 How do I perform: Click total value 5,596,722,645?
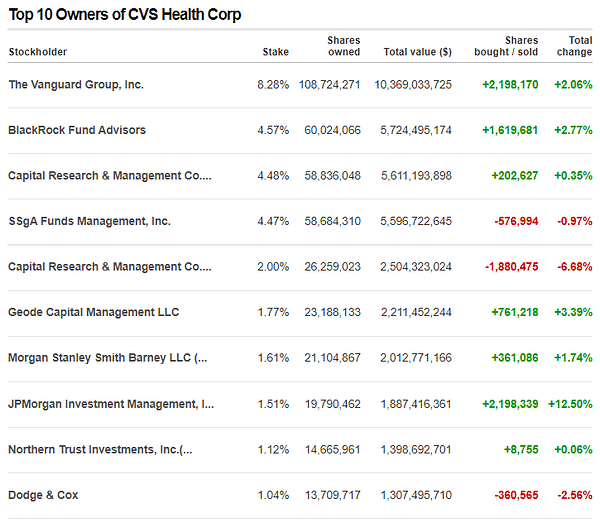point(416,221)
